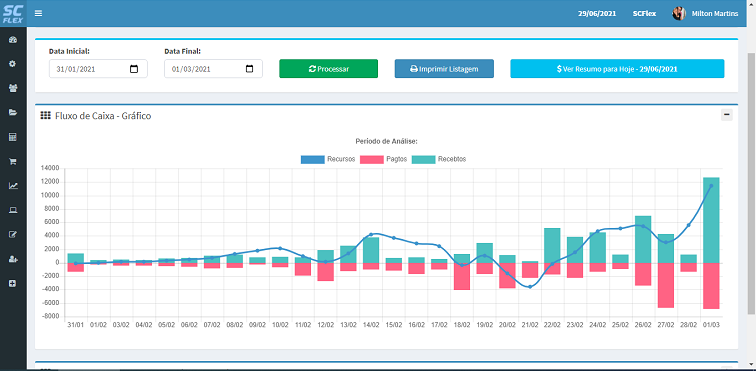Open the calculator icon in the sidebar
The image size is (756, 371).
[x=13, y=137]
